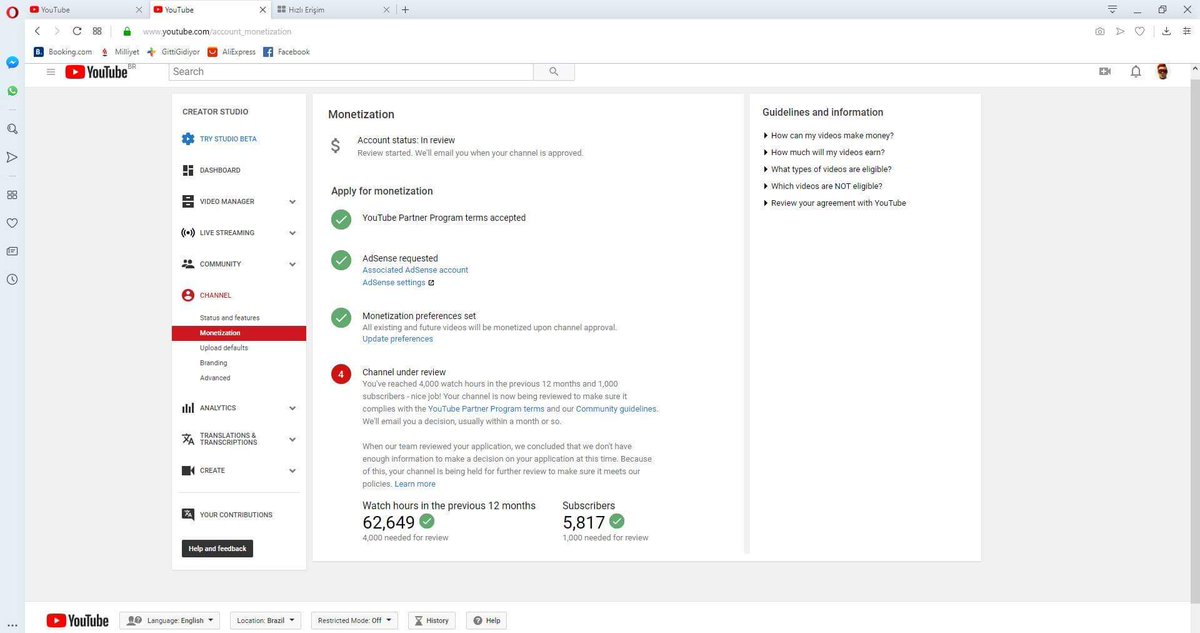Image resolution: width=1200 pixels, height=633 pixels.
Task: Open the account avatar menu
Action: (1163, 72)
